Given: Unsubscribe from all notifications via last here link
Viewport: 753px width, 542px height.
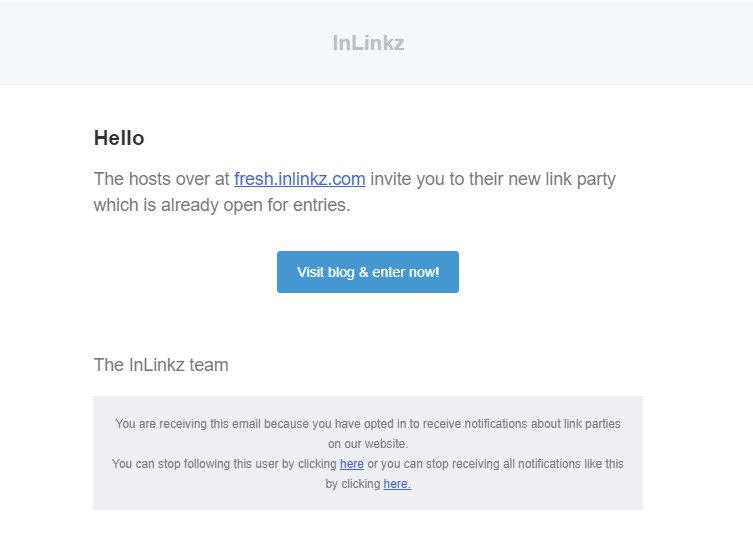Looking at the screenshot, I should tap(397, 484).
